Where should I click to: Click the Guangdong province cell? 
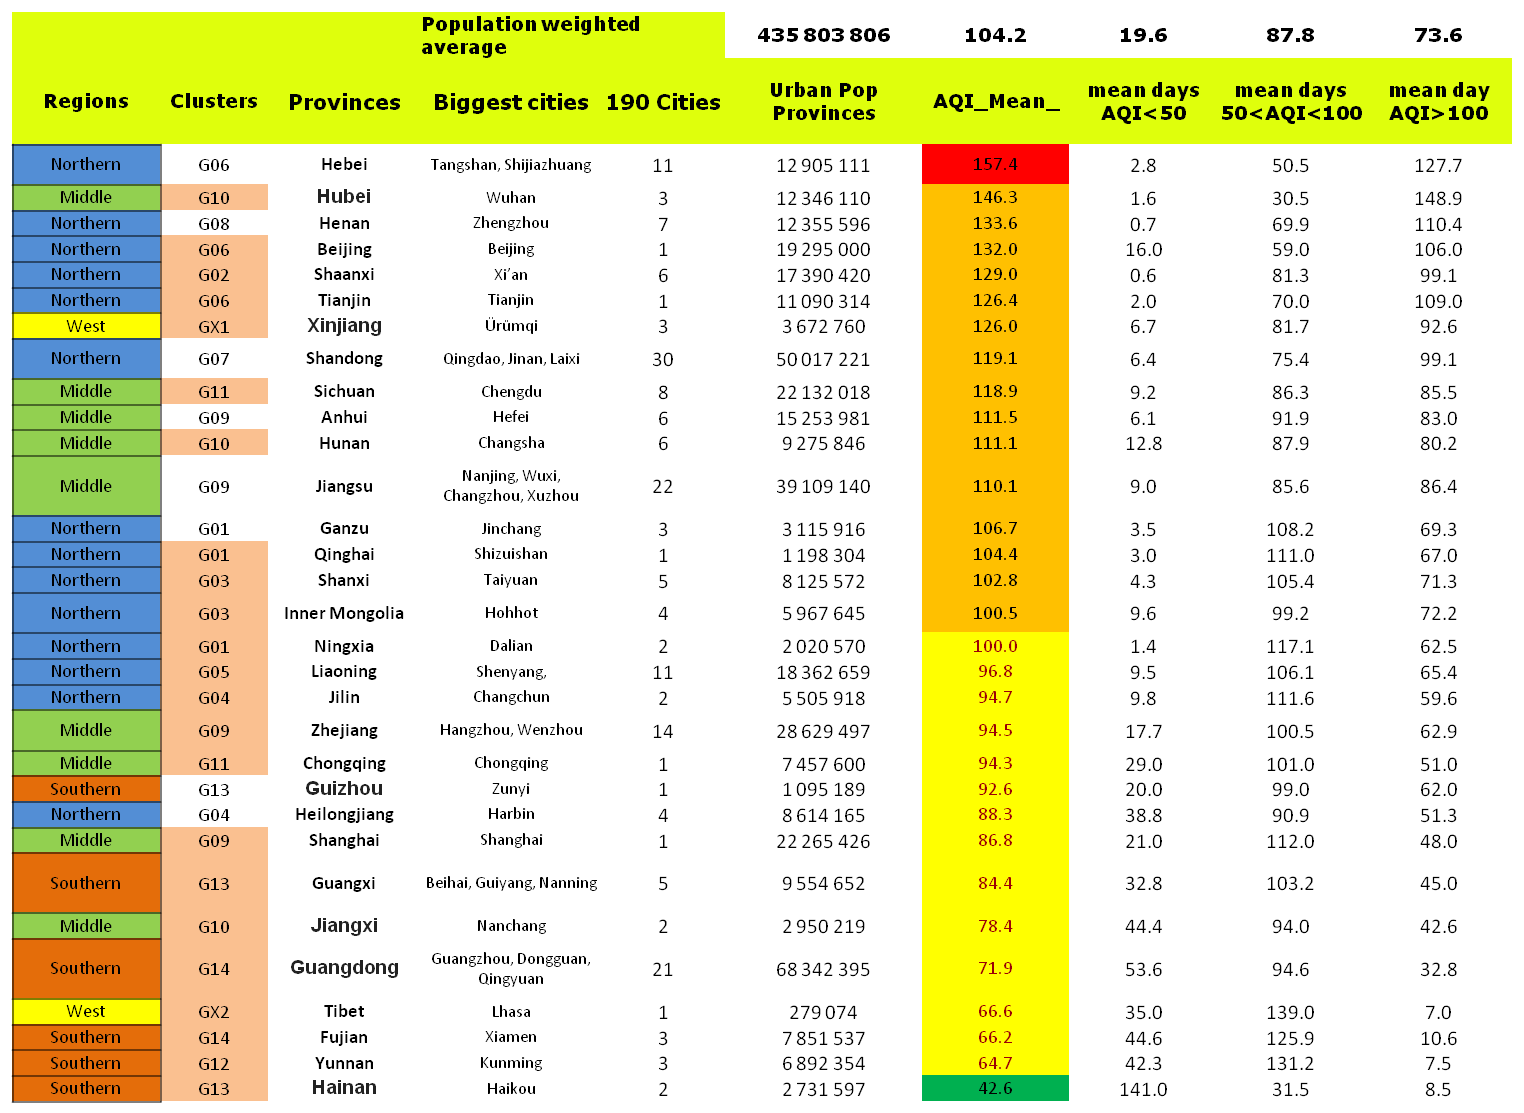pos(344,967)
